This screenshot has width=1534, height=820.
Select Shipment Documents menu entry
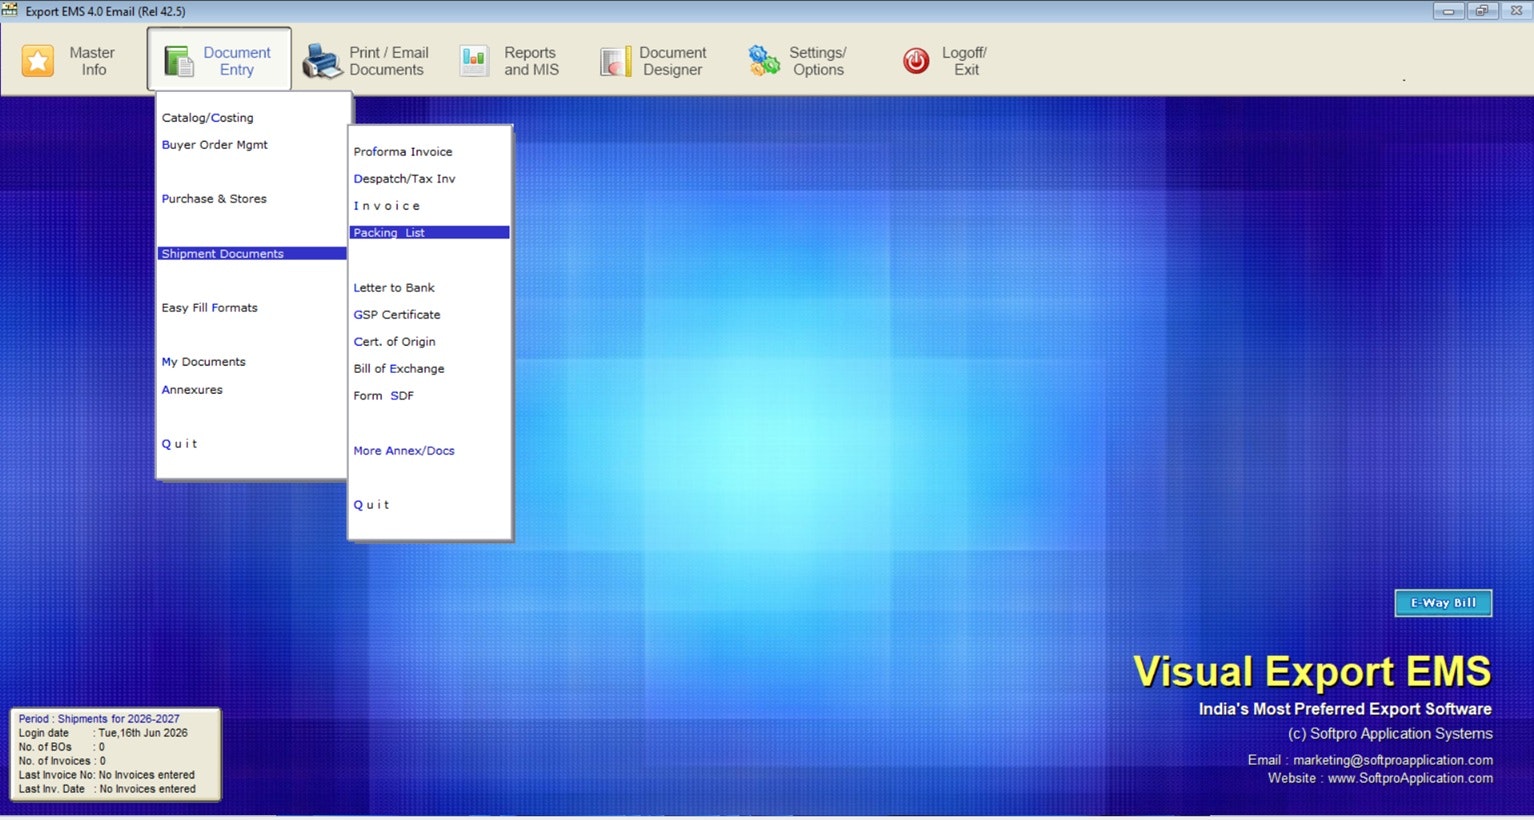coord(252,254)
